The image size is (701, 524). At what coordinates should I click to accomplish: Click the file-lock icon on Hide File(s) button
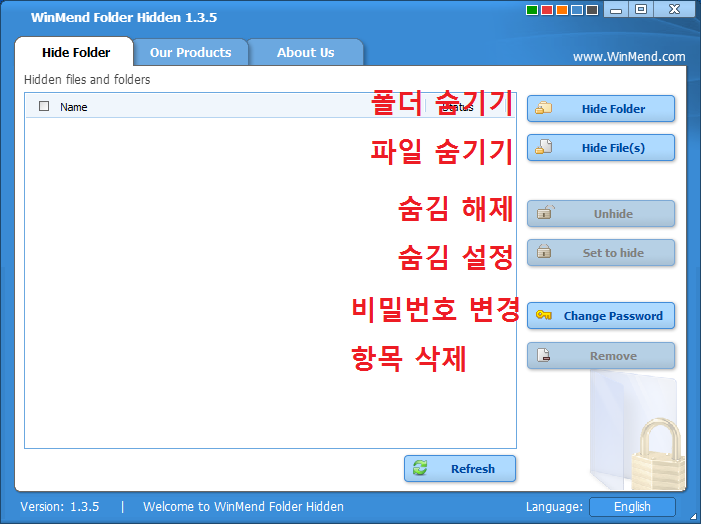(x=544, y=147)
